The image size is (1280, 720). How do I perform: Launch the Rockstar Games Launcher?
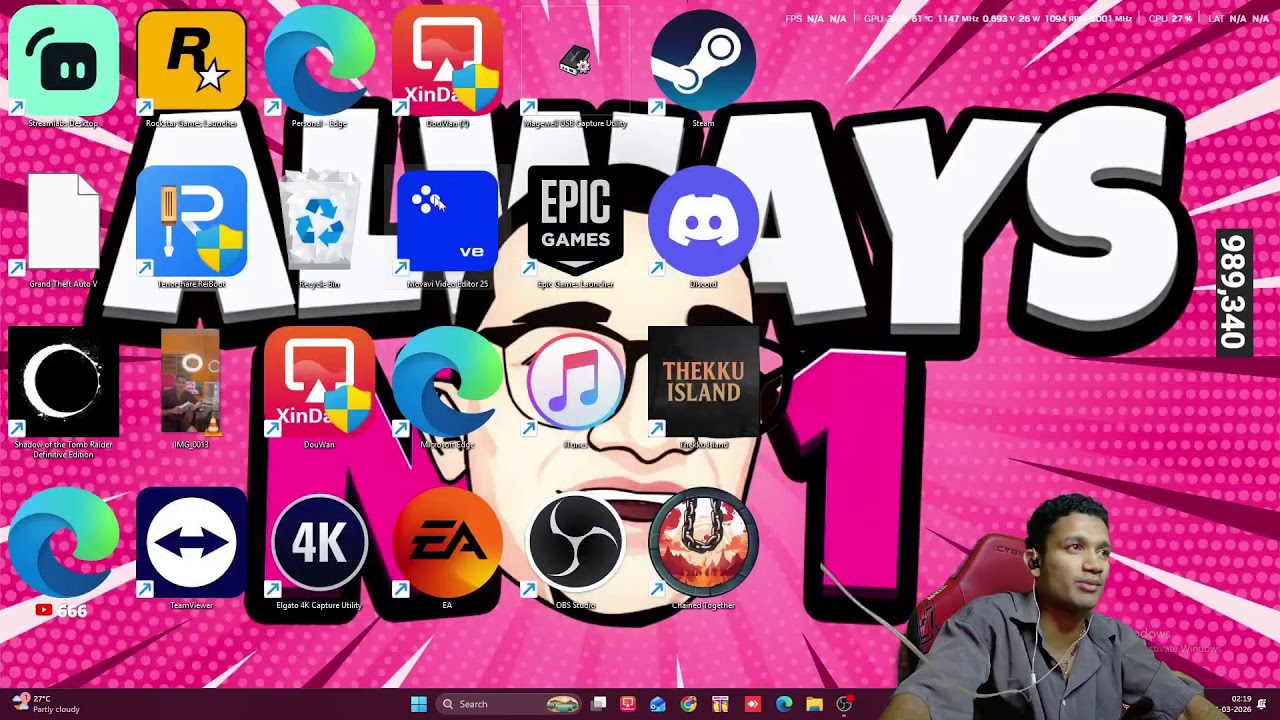click(x=191, y=60)
